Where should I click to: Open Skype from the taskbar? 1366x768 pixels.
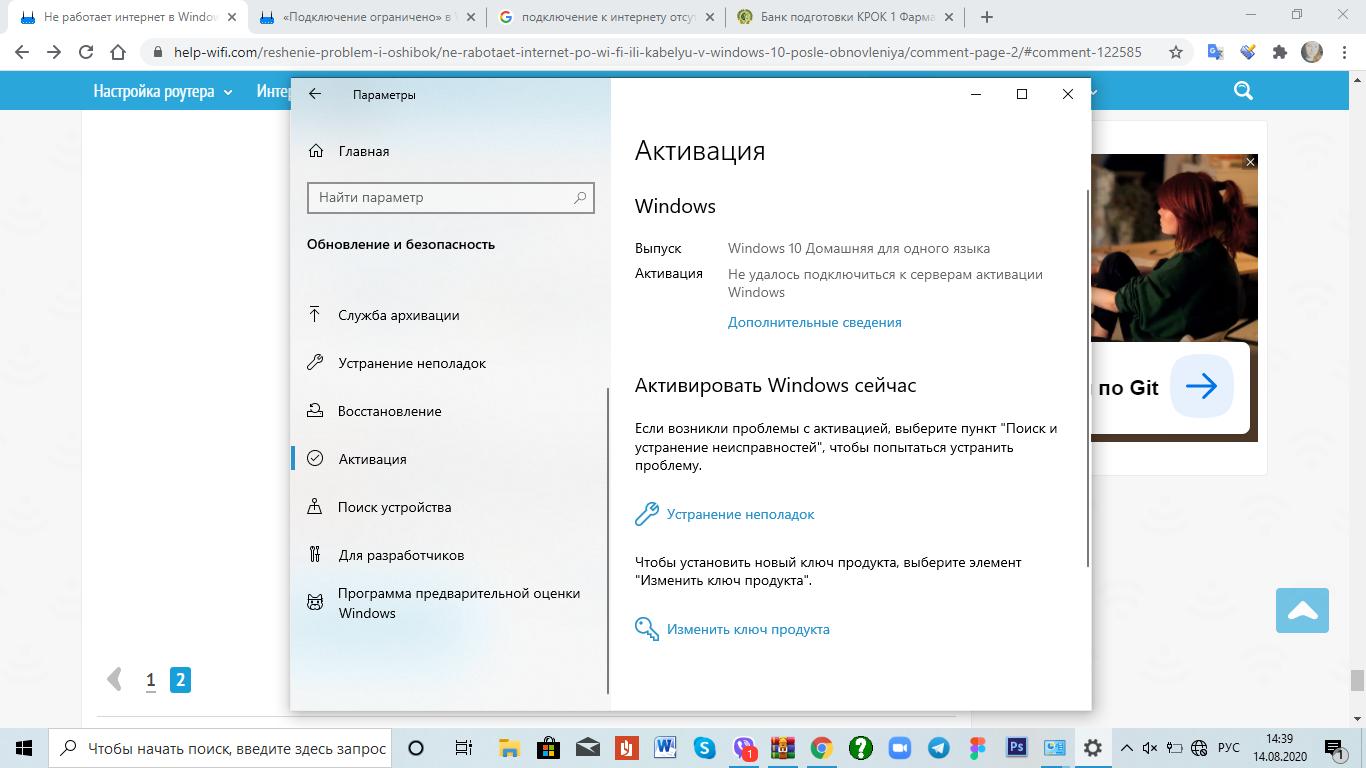704,748
